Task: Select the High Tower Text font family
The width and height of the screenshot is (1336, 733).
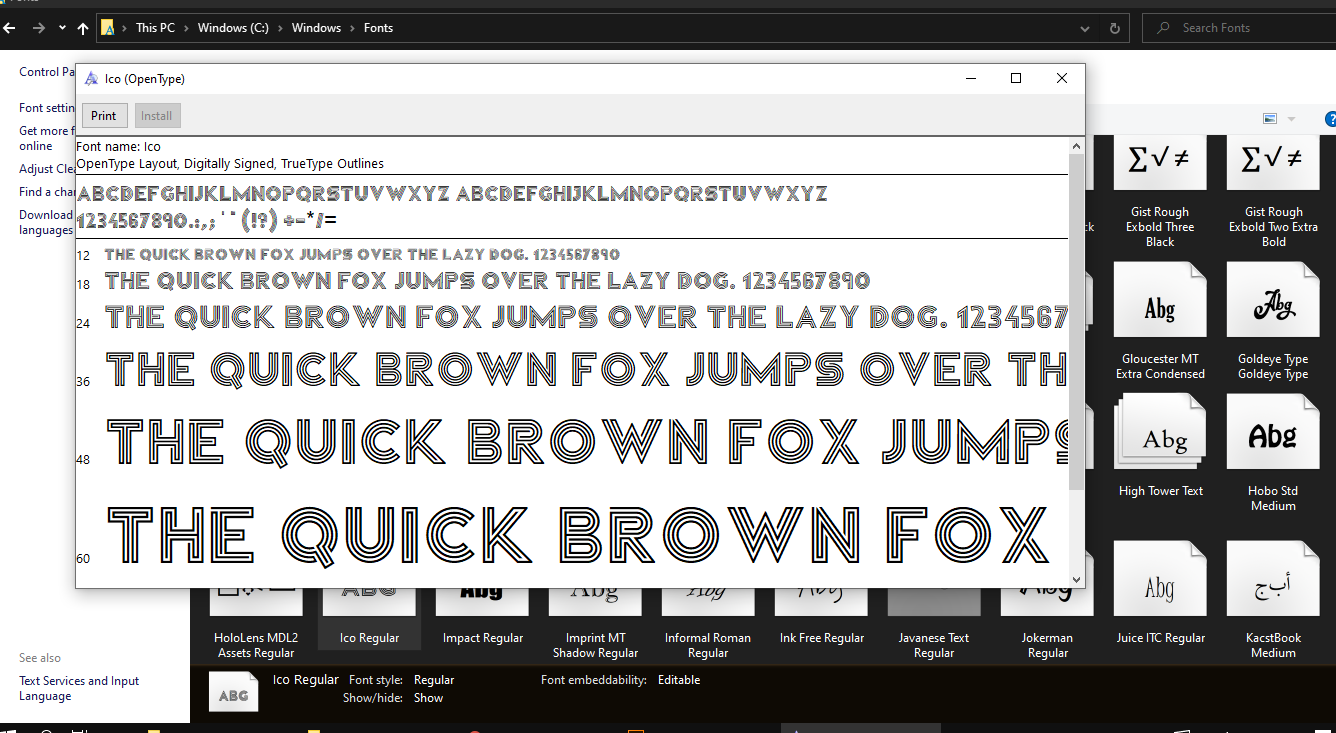Action: click(x=1160, y=446)
